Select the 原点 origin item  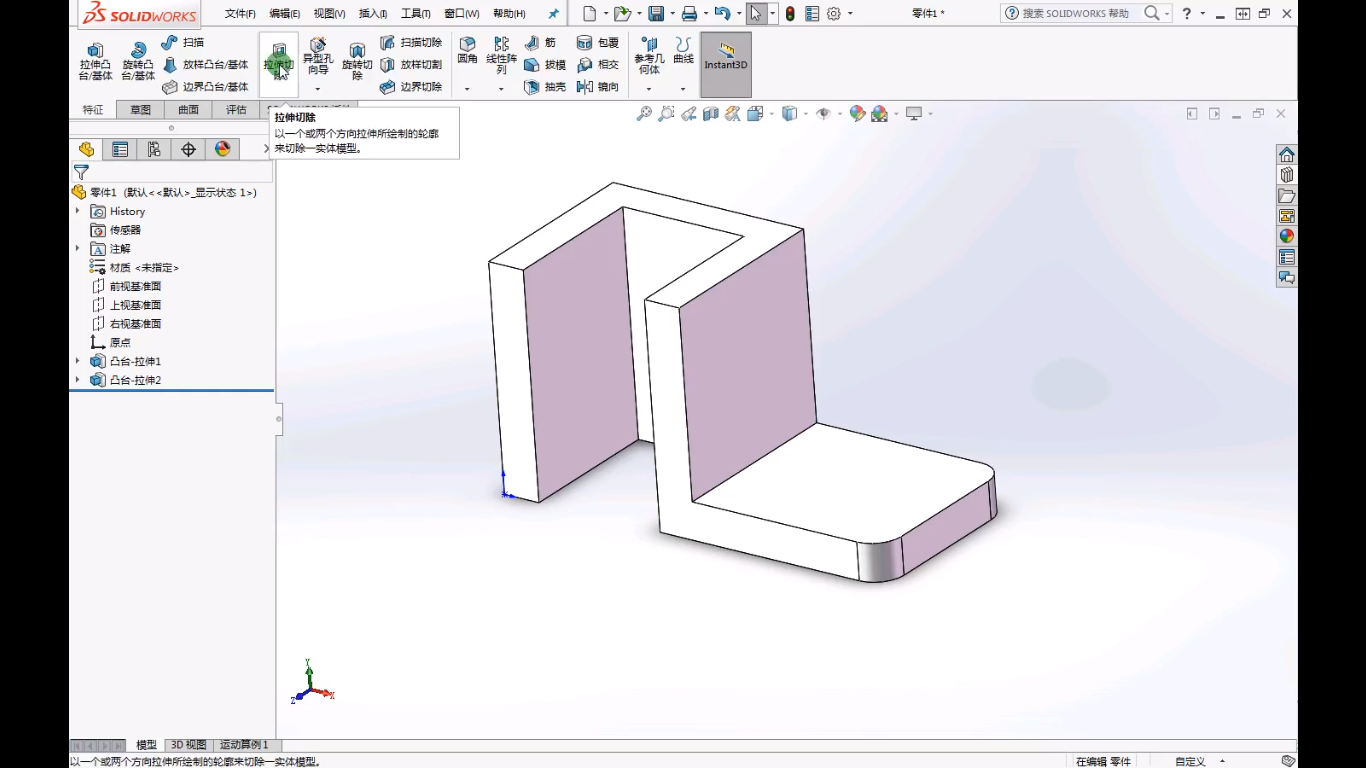(x=110, y=342)
